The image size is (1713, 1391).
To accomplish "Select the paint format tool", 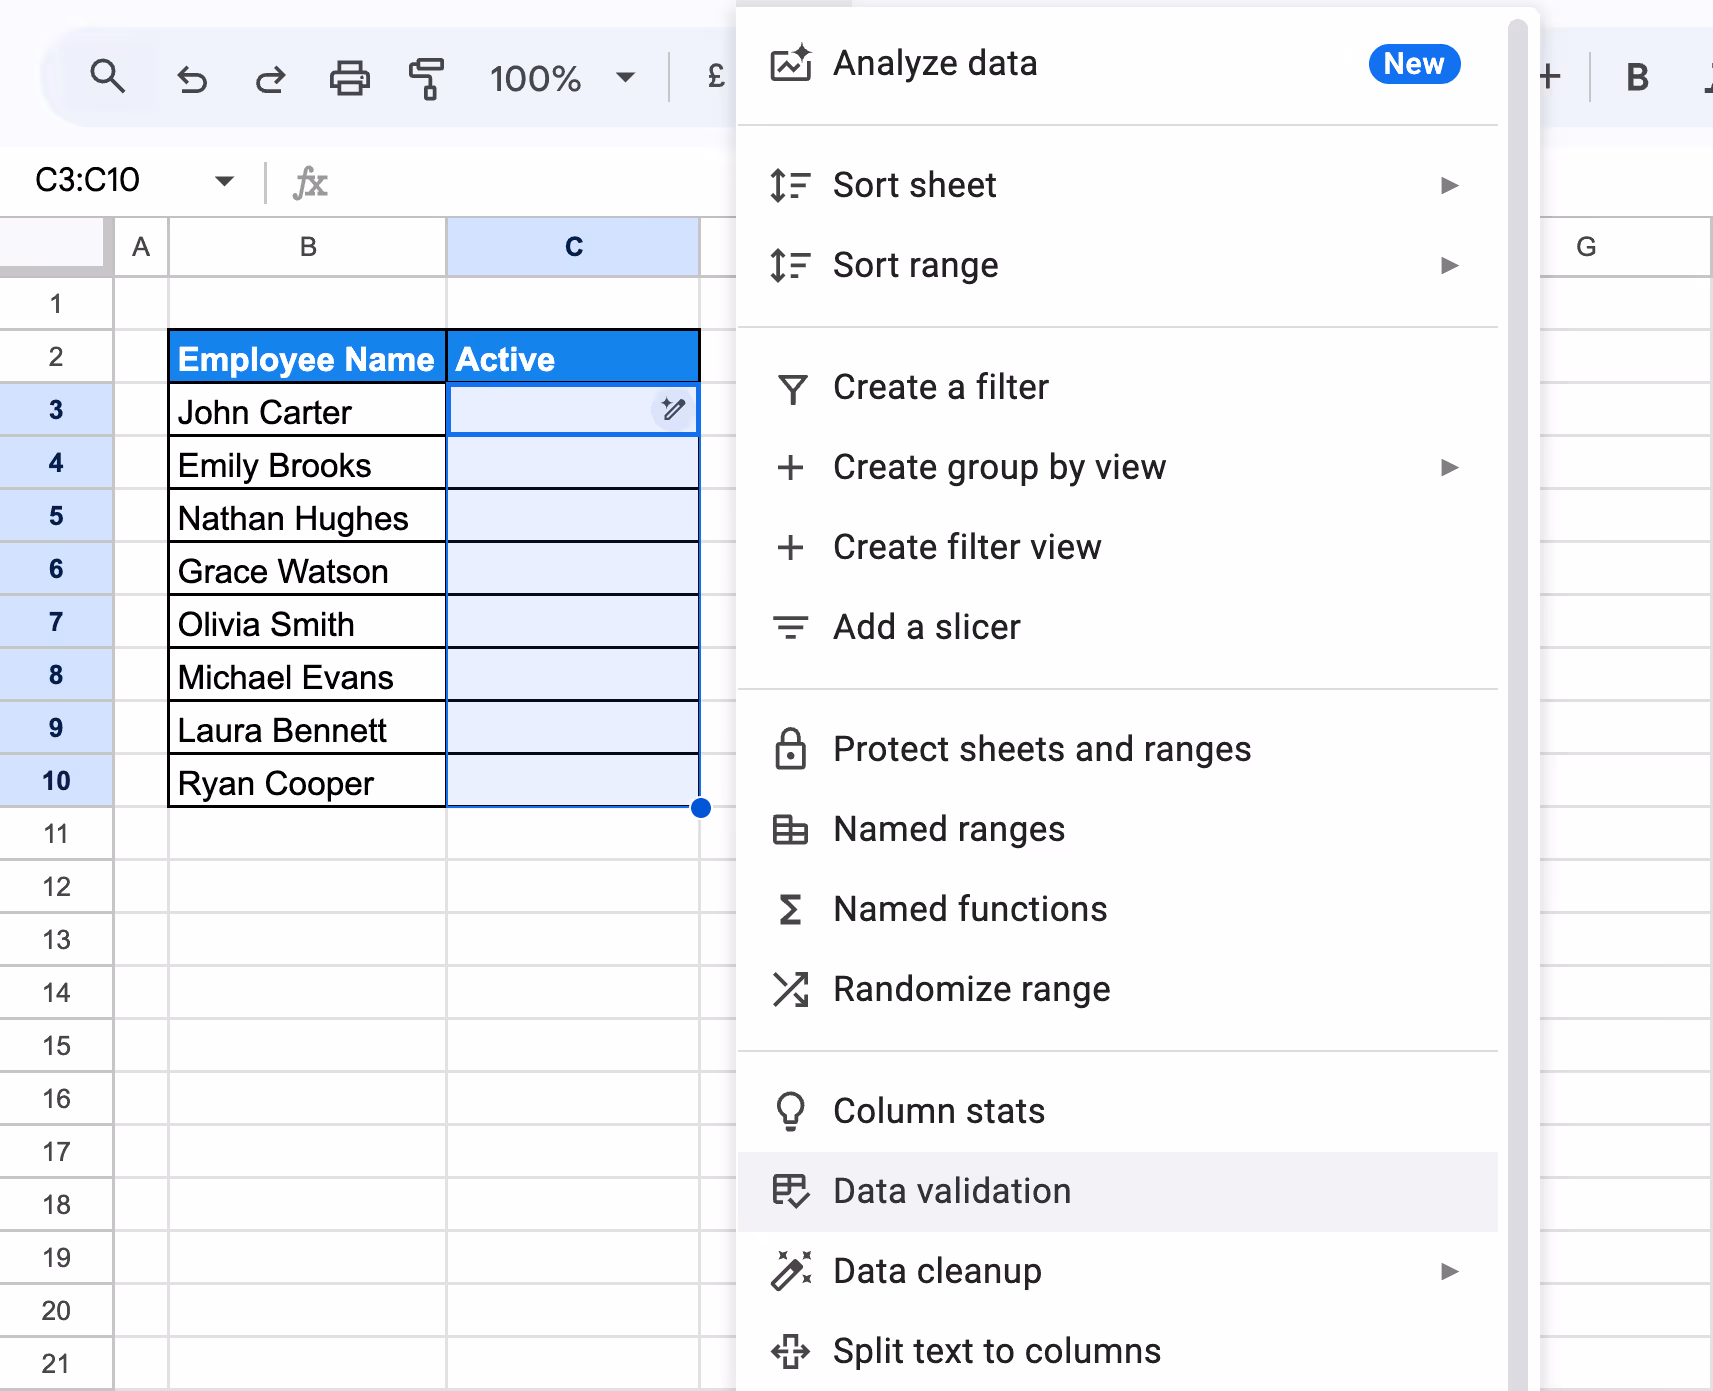I will (424, 77).
